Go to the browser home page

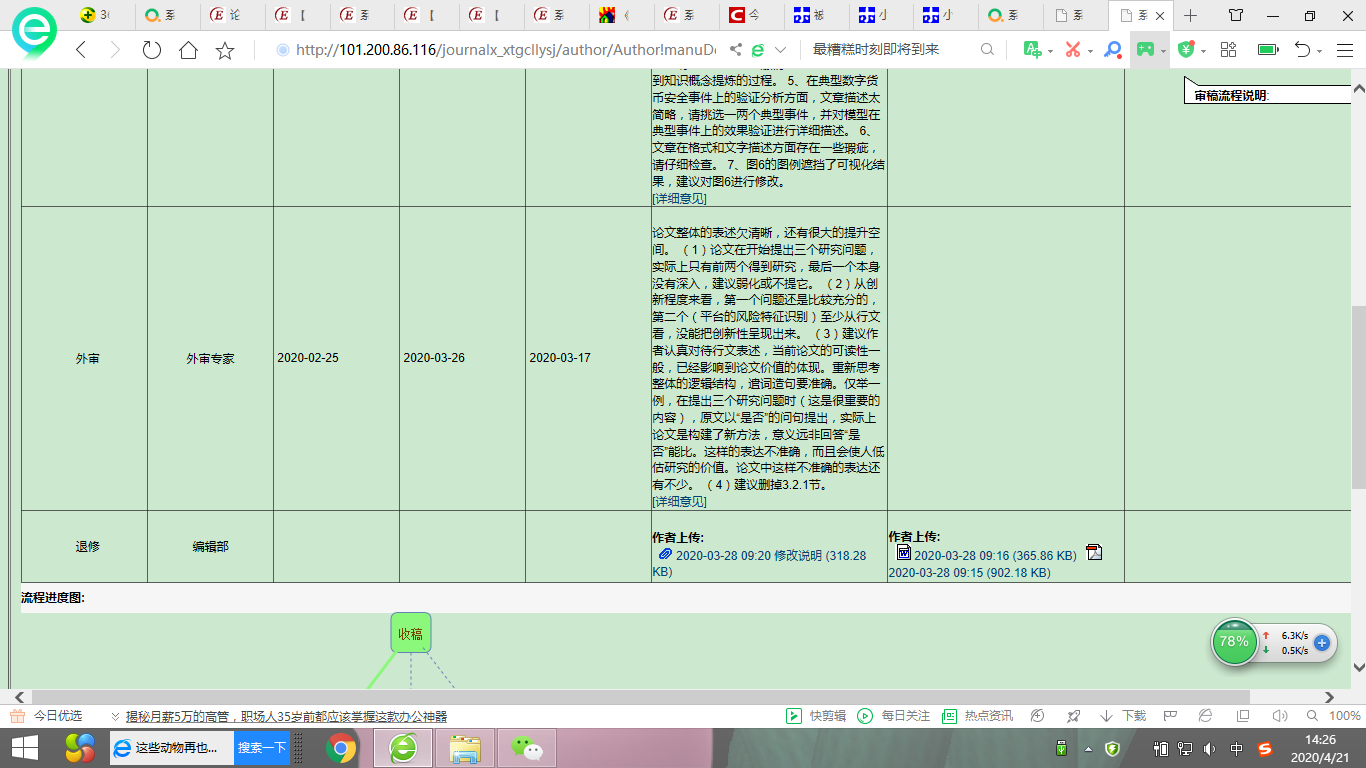coord(188,50)
